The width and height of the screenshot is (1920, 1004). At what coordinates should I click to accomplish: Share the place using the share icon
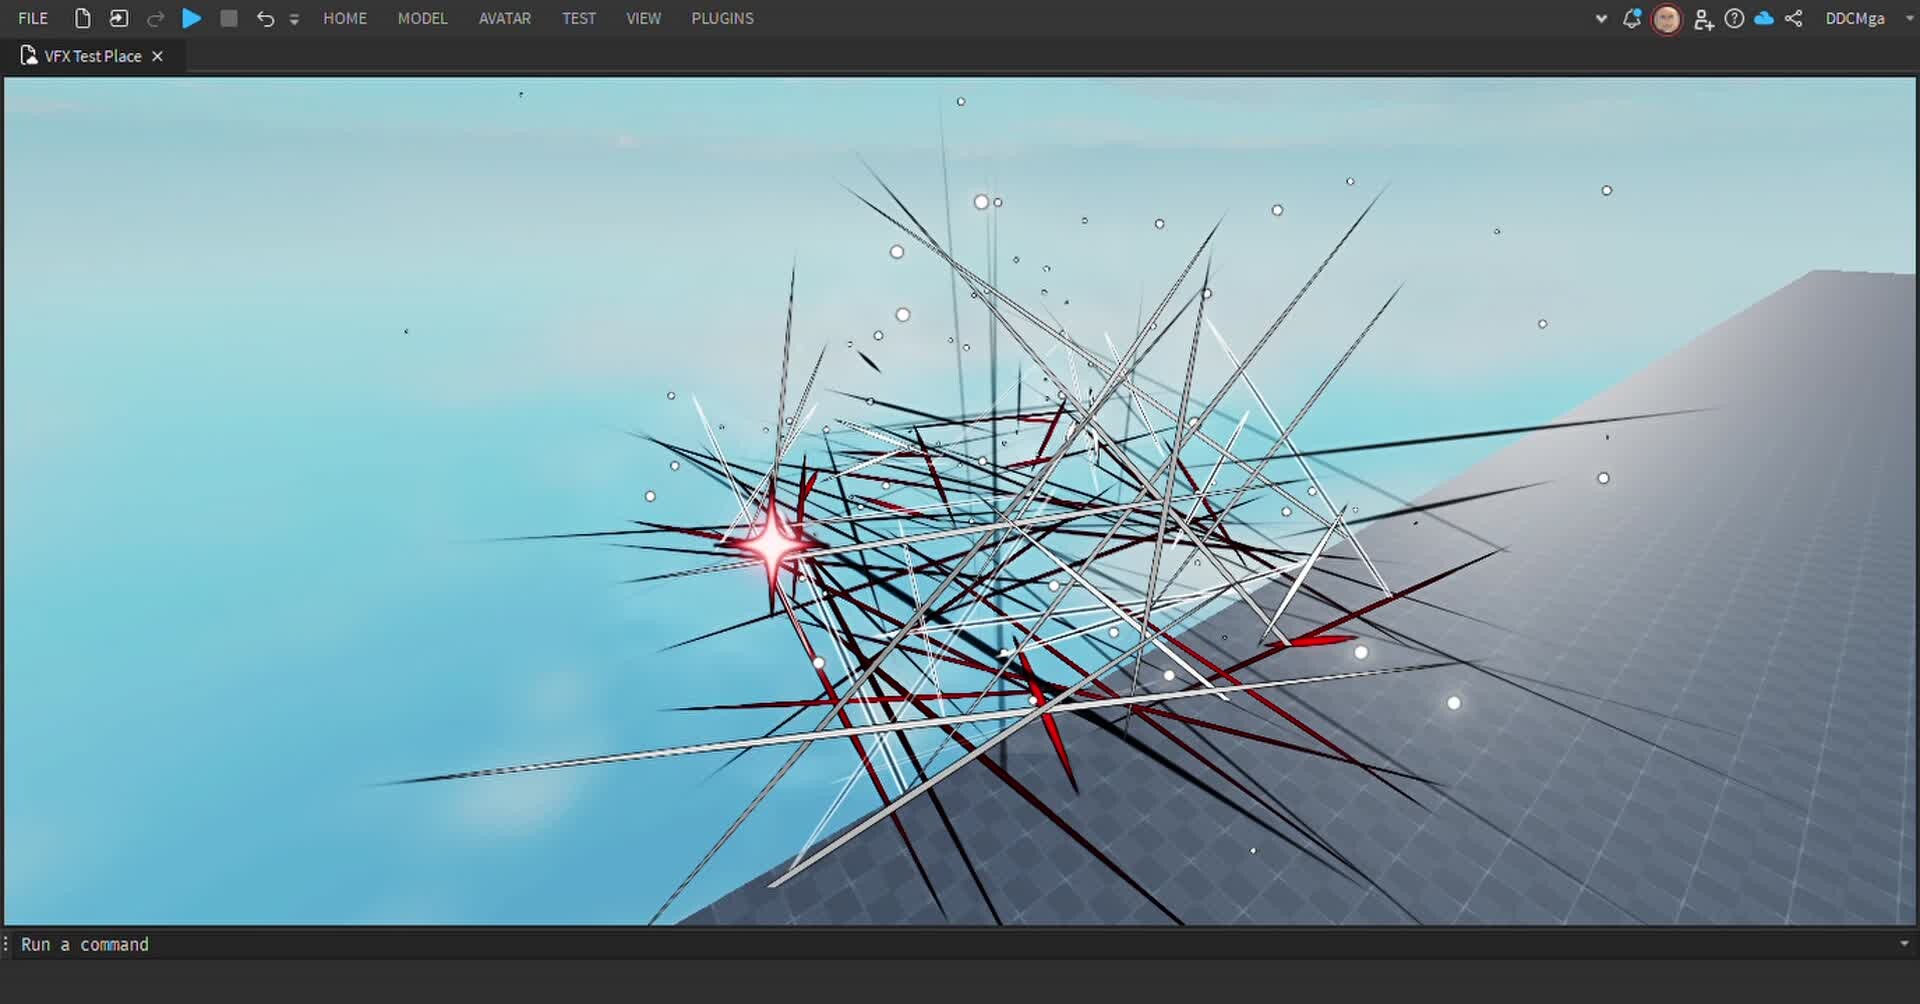(x=1794, y=18)
